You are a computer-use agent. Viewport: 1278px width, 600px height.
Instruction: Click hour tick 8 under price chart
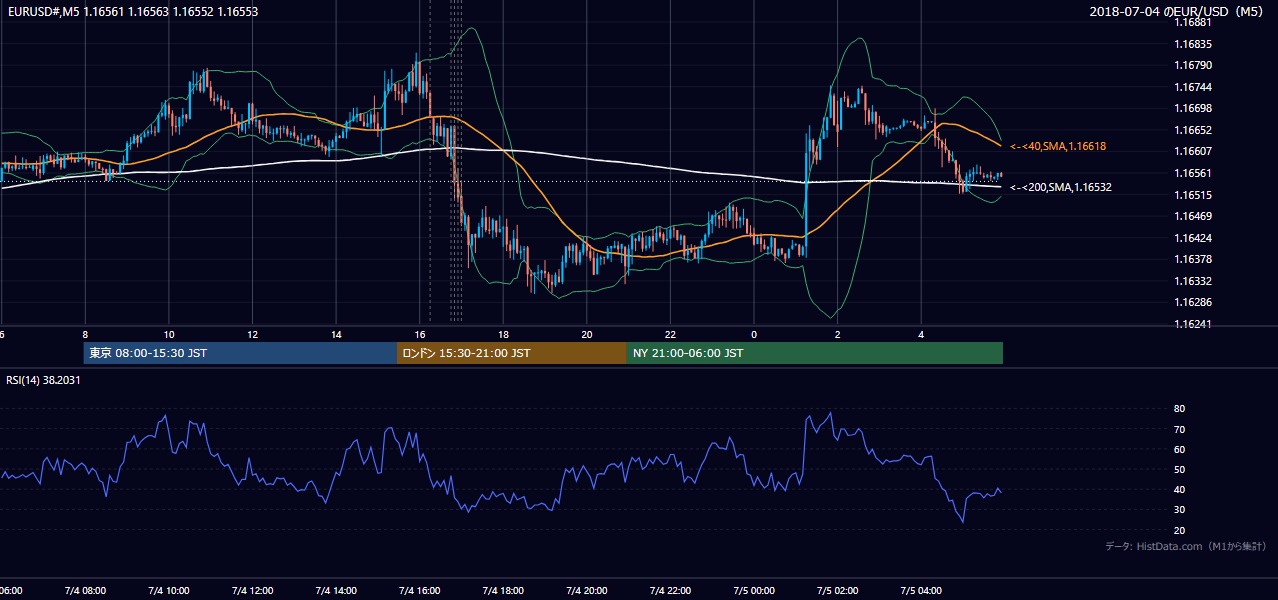[85, 334]
